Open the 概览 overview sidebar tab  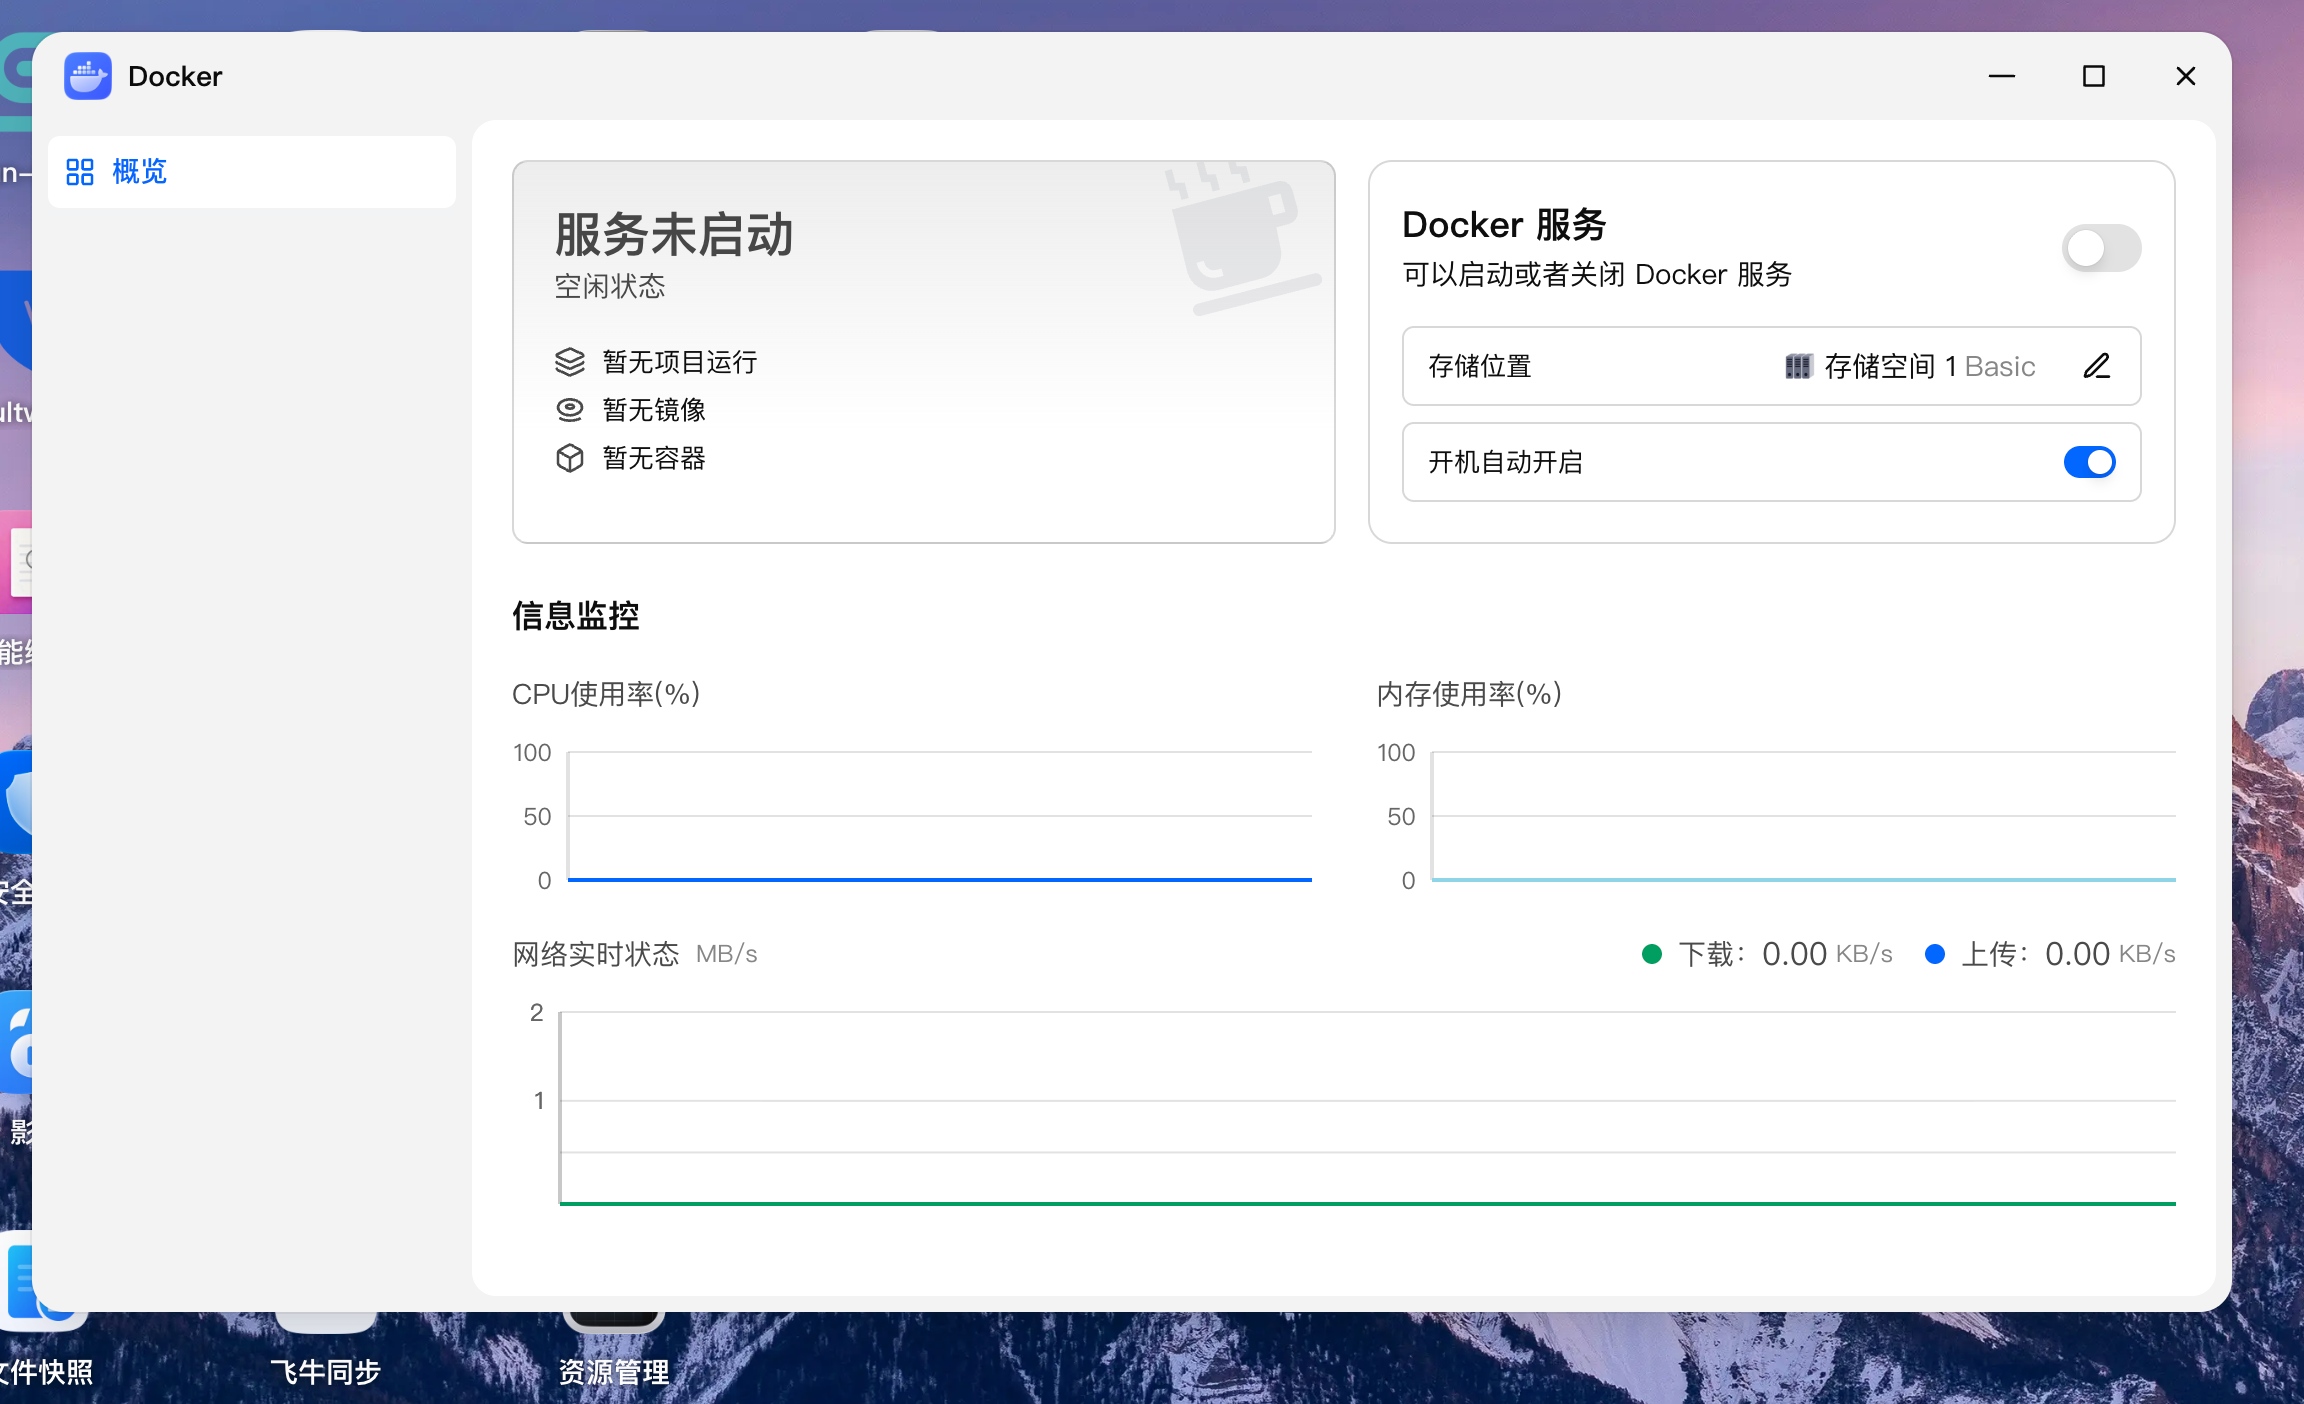[252, 172]
